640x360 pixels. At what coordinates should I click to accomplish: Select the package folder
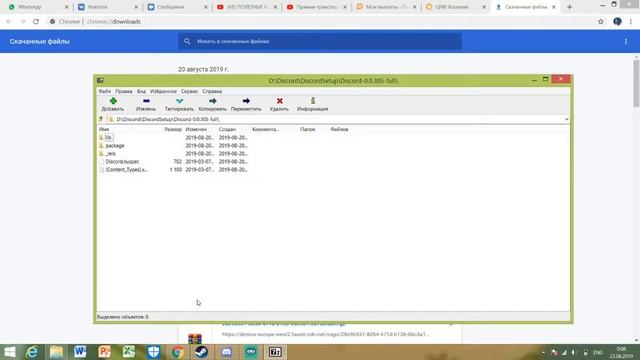click(x=111, y=146)
